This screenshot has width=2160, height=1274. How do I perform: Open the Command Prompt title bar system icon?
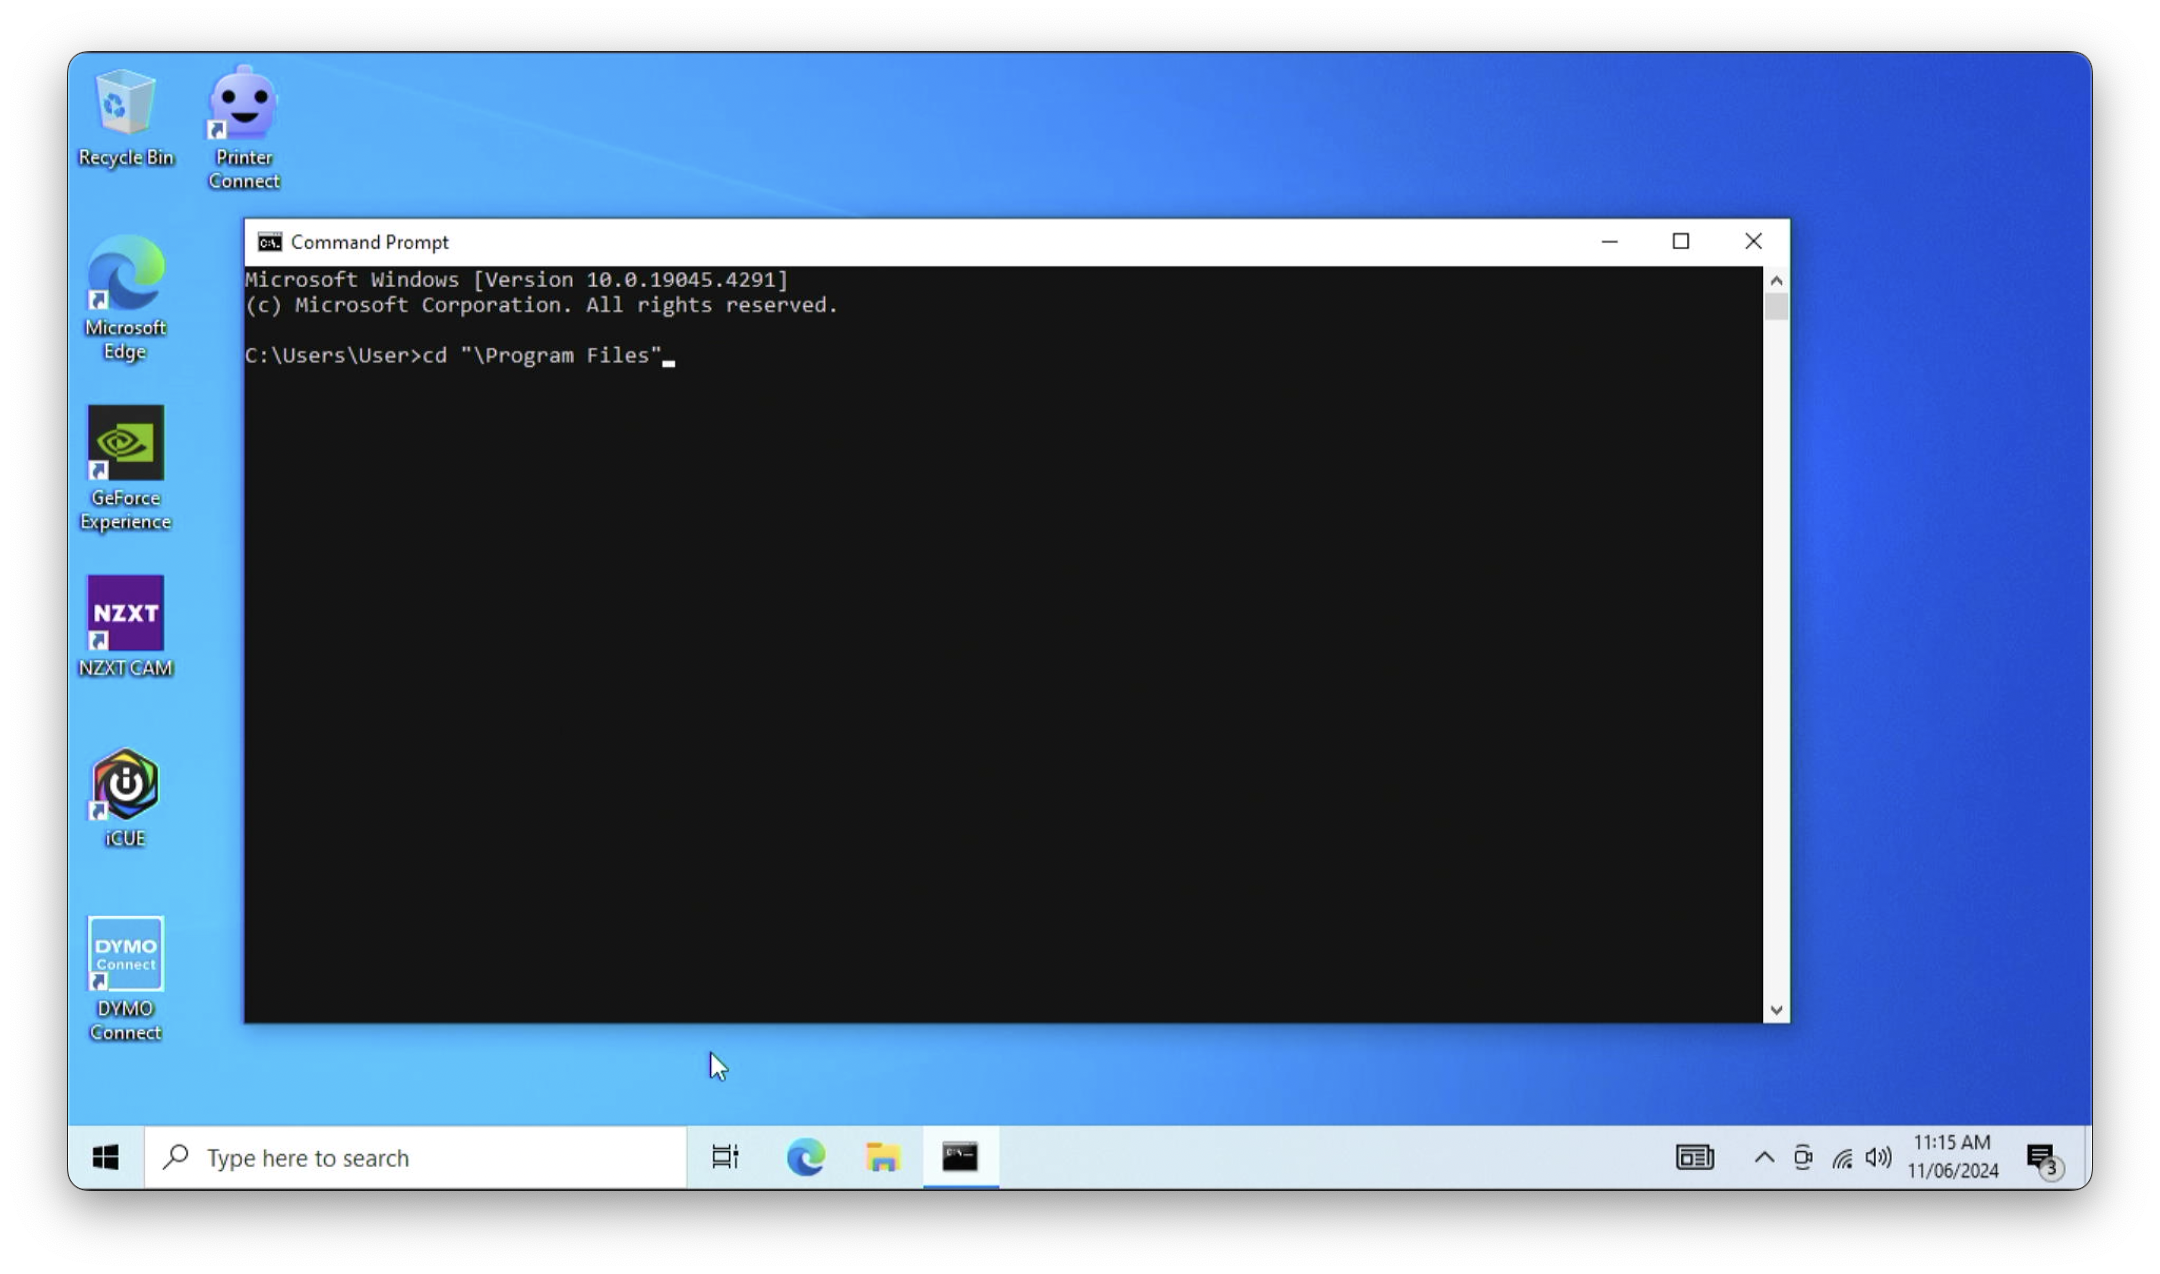(x=270, y=242)
